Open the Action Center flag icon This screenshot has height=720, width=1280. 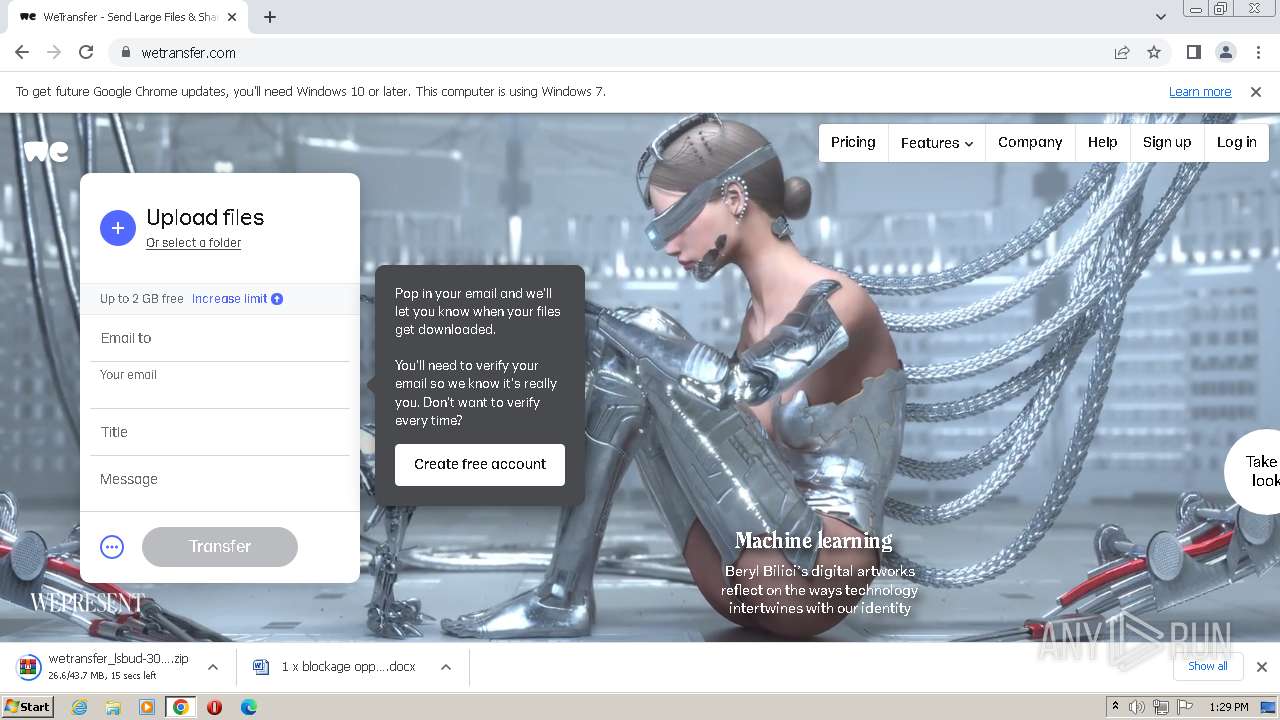click(1185, 707)
